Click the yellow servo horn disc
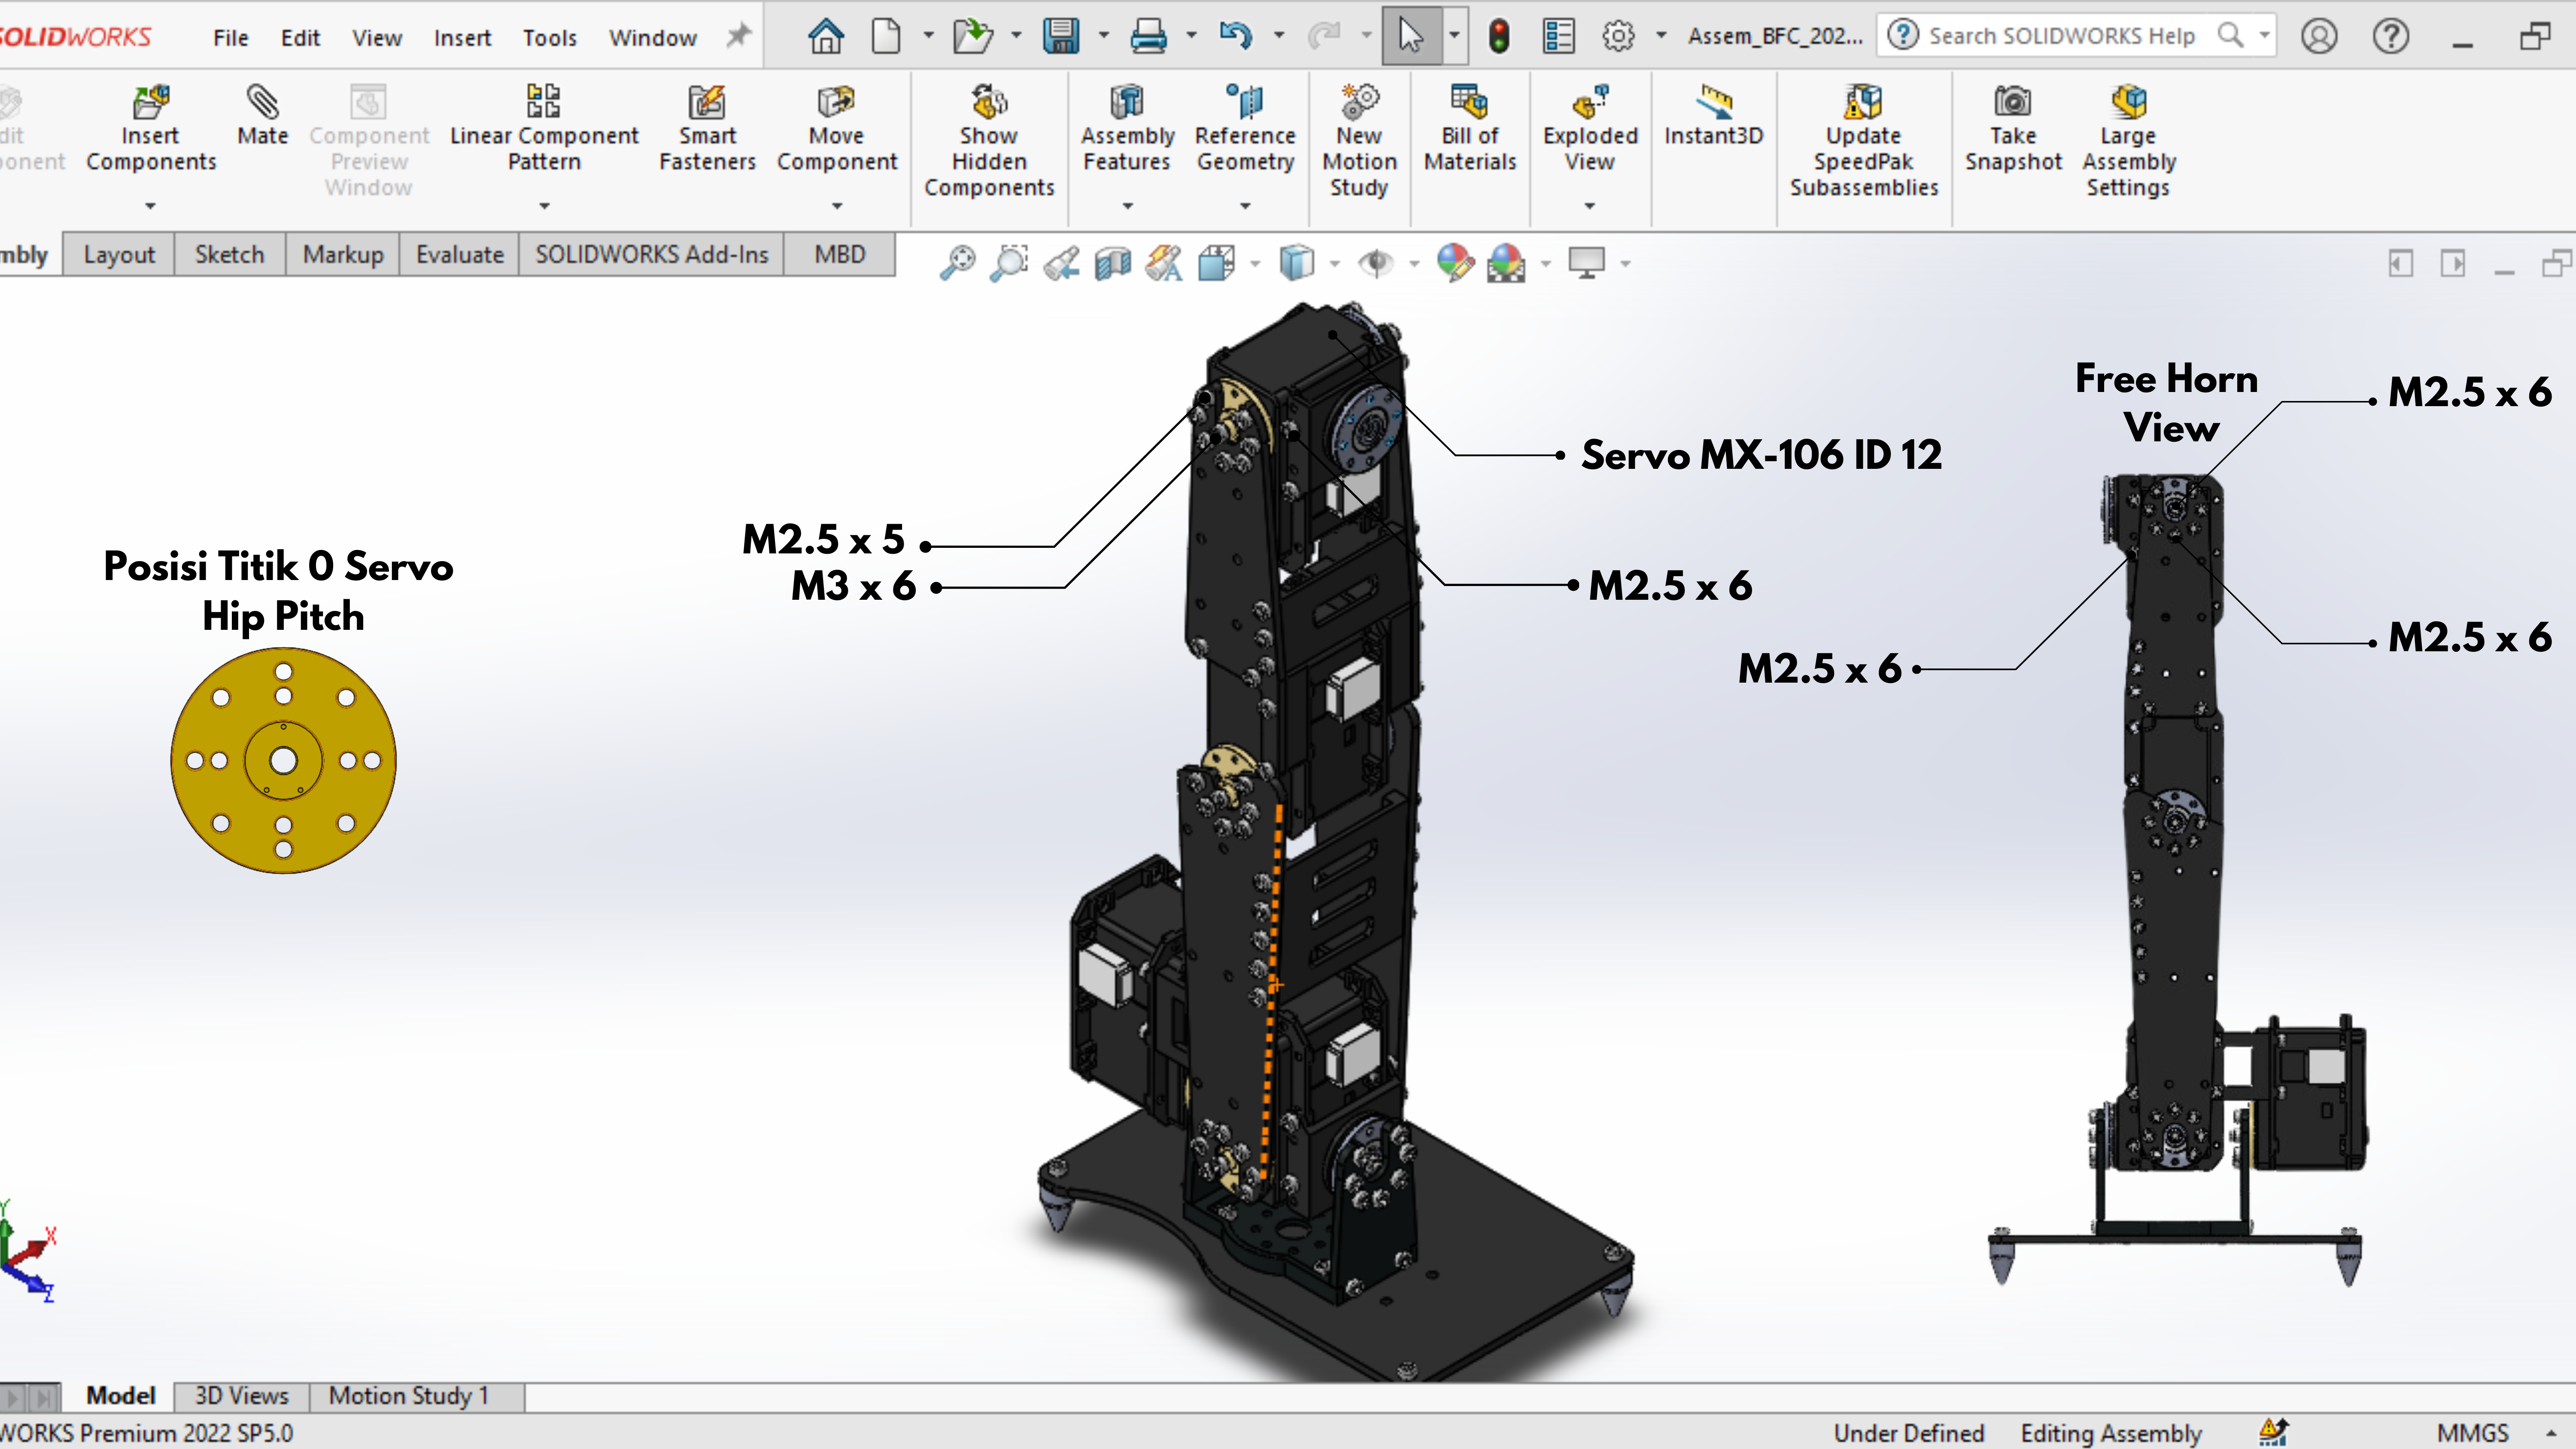2576x1449 pixels. [x=284, y=761]
